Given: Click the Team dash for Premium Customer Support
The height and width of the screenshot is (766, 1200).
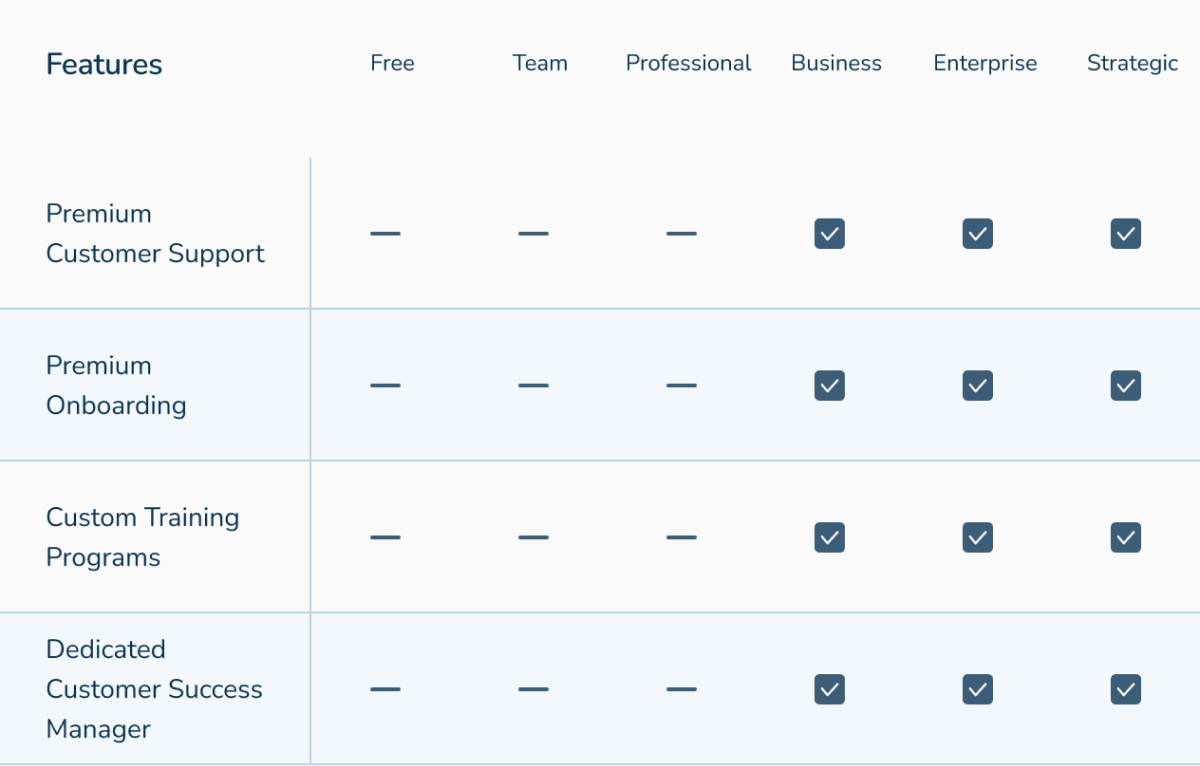Looking at the screenshot, I should pyautogui.click(x=533, y=234).
